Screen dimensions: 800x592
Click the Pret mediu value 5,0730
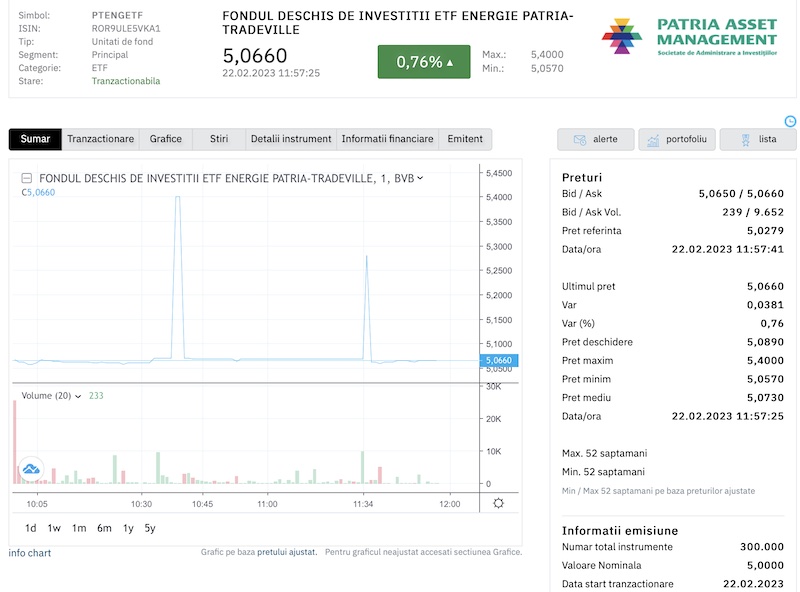coord(765,398)
